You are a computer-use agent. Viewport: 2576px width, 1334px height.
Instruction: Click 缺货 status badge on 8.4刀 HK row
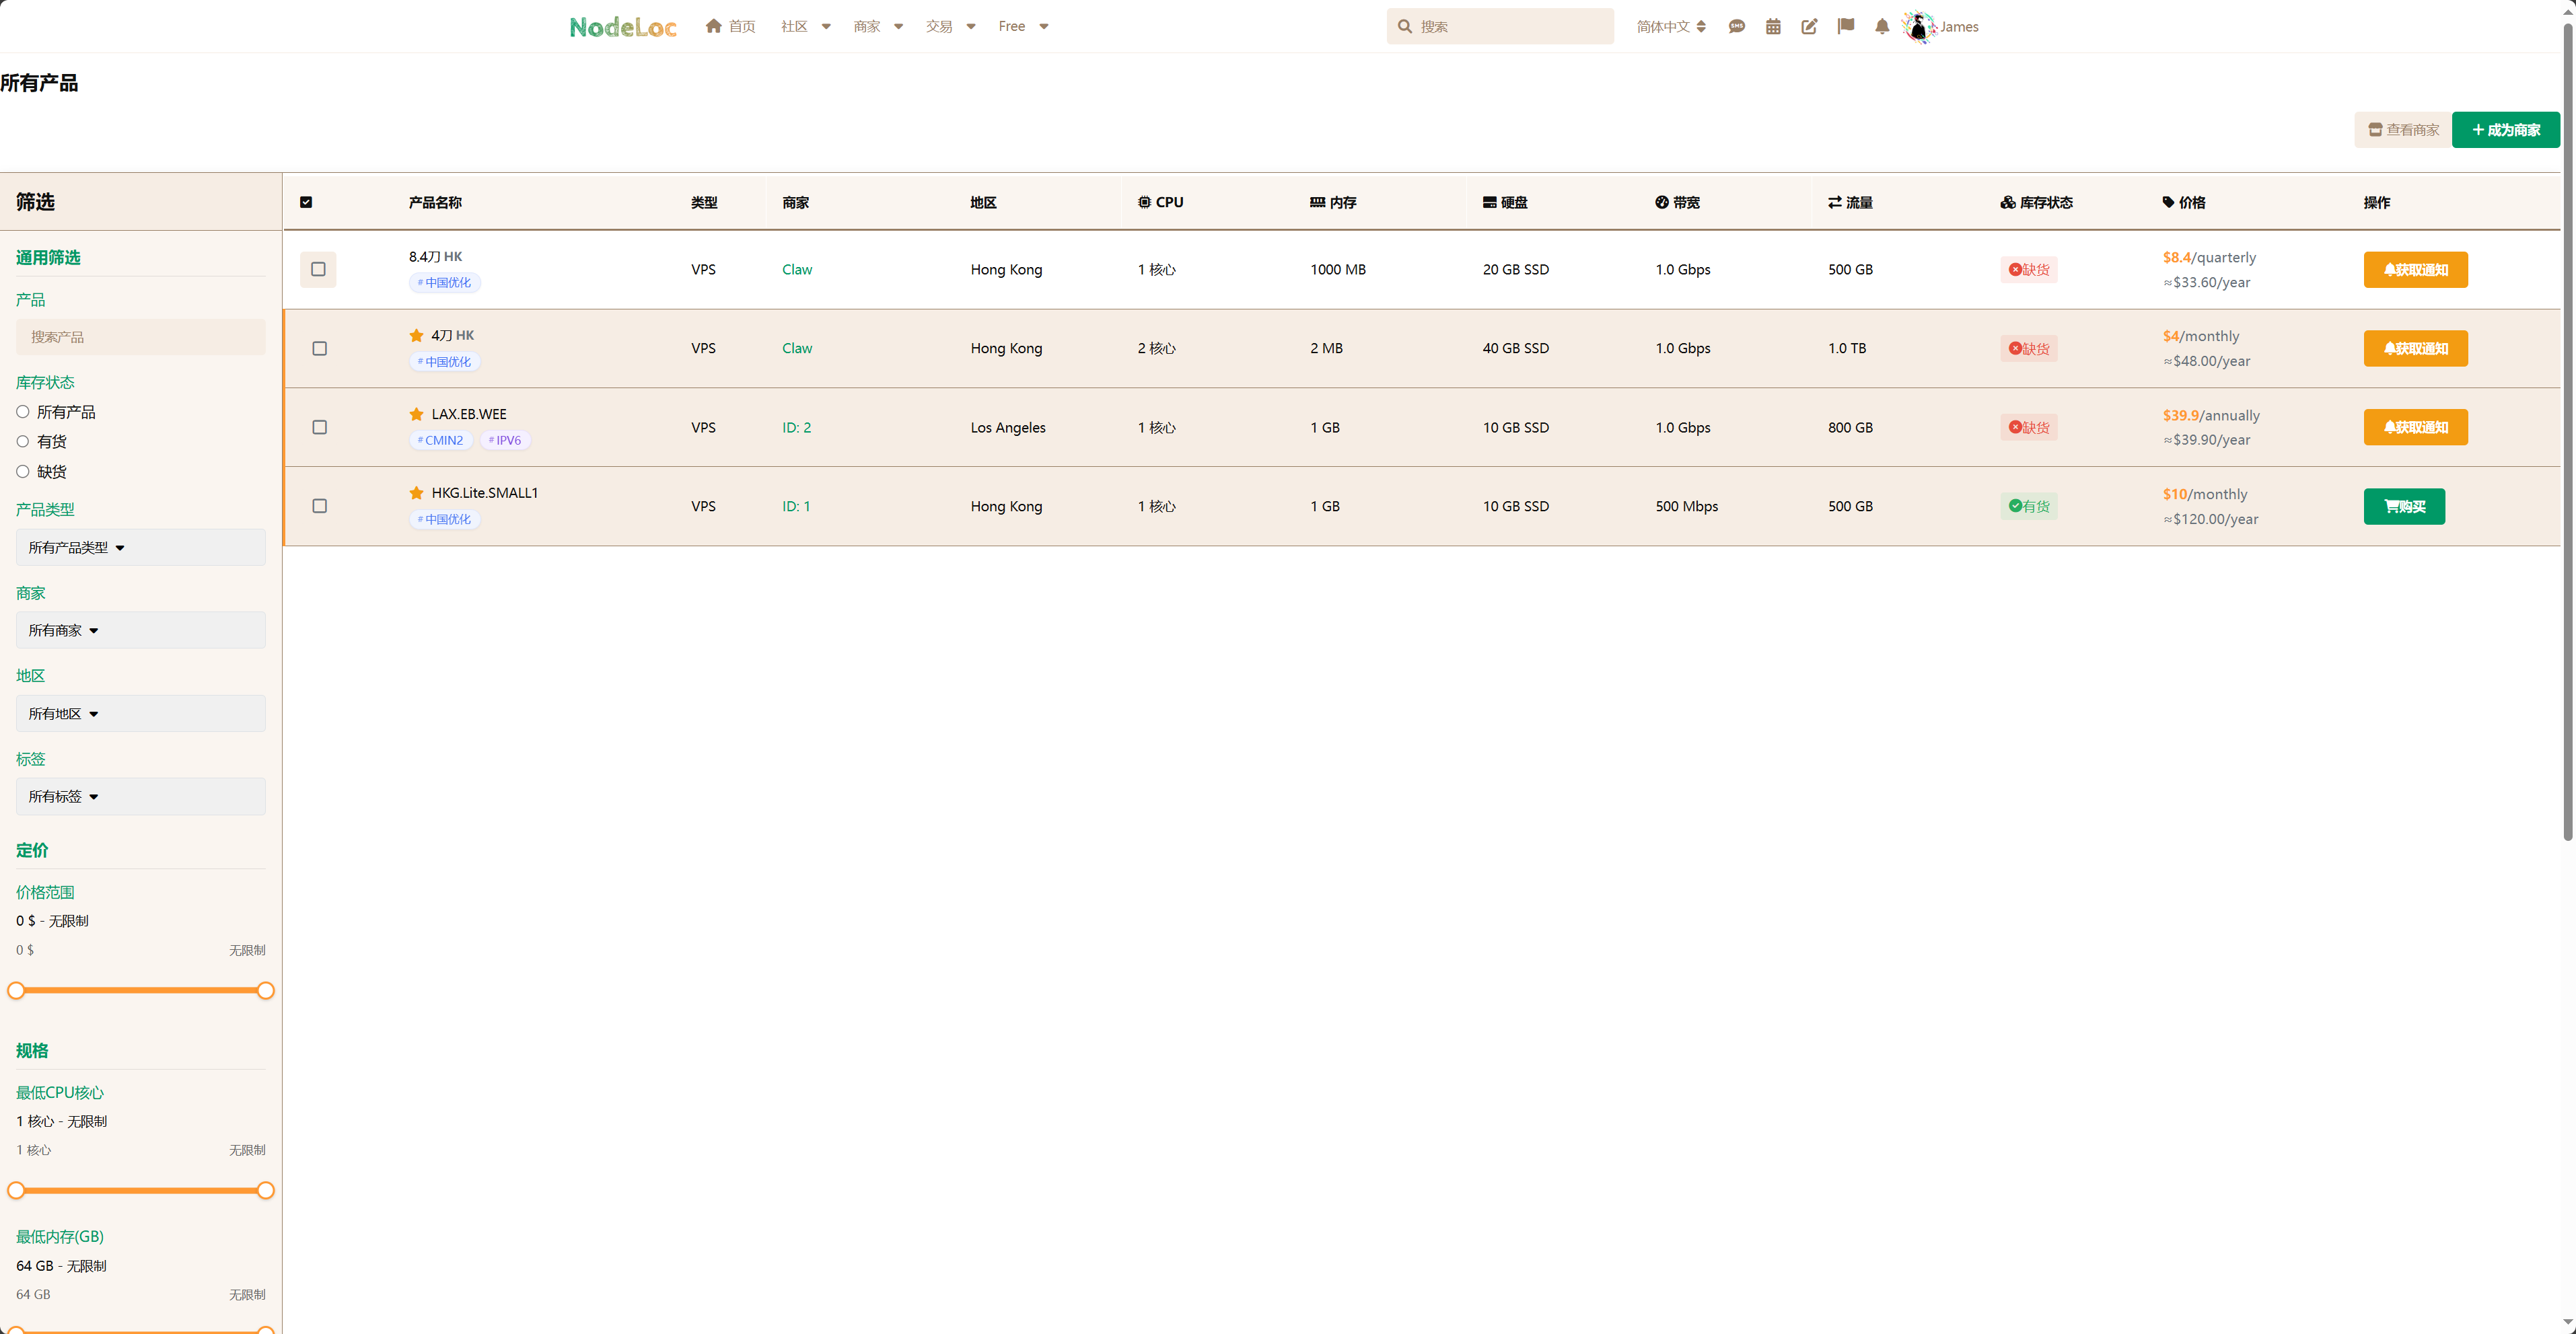2029,270
